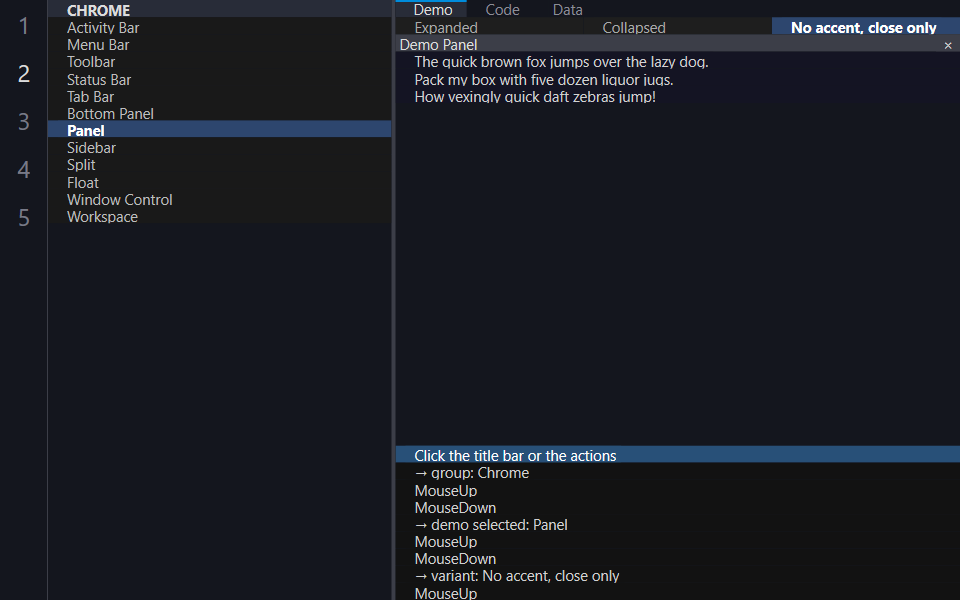The image size is (960, 600).
Task: Switch to the Code tab
Action: click(x=502, y=10)
